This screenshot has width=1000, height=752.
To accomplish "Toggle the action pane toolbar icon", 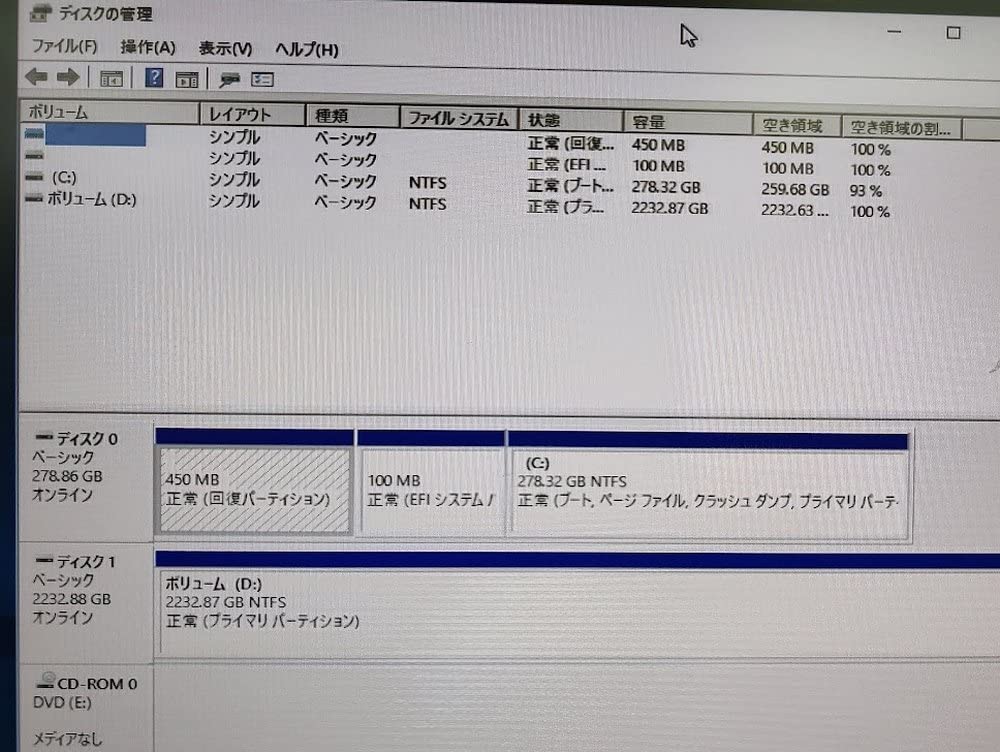I will (187, 80).
